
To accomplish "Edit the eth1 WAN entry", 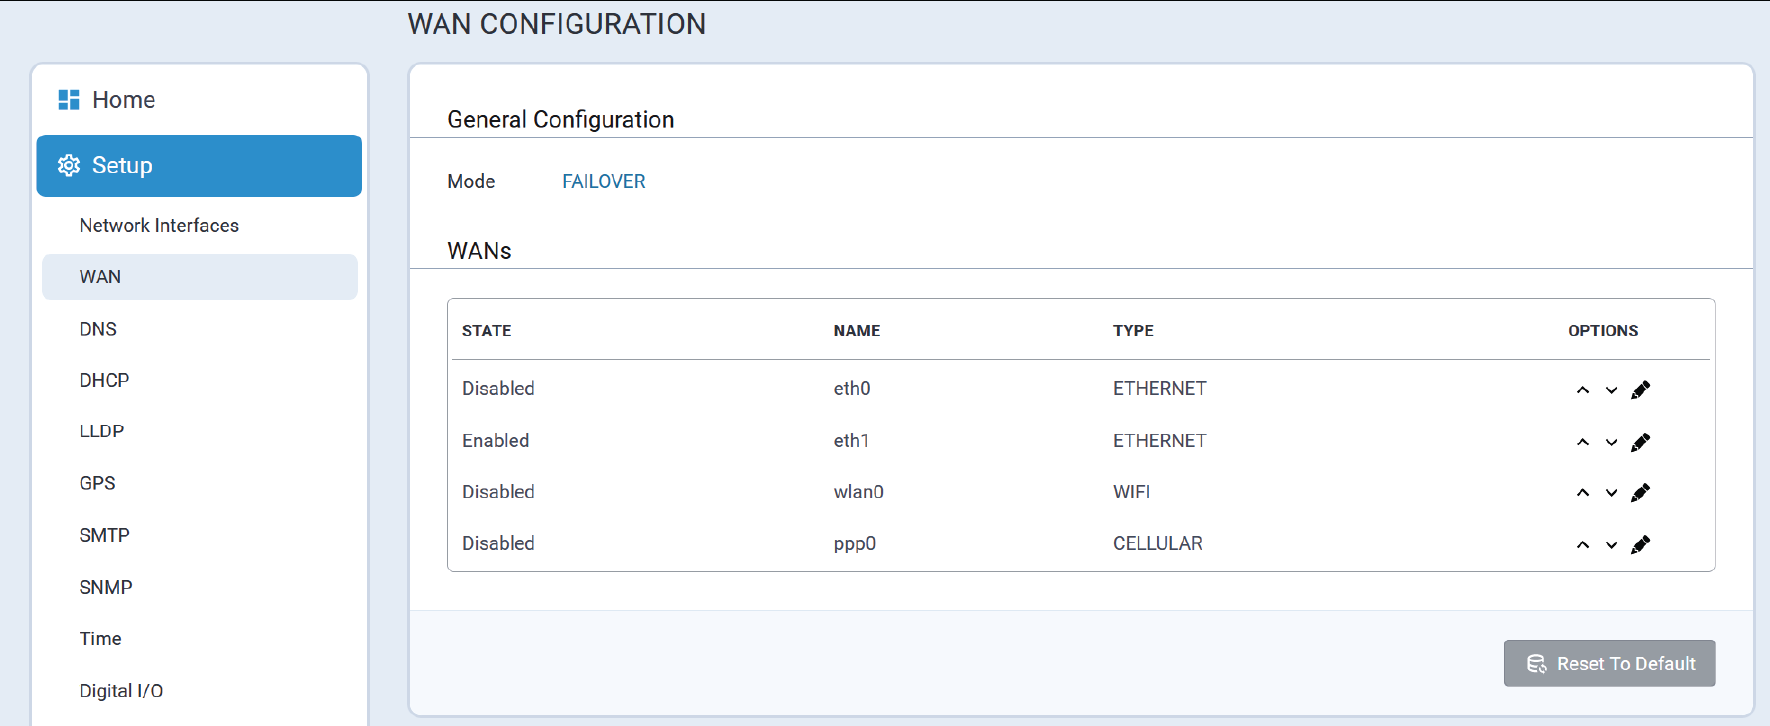I will pos(1640,442).
